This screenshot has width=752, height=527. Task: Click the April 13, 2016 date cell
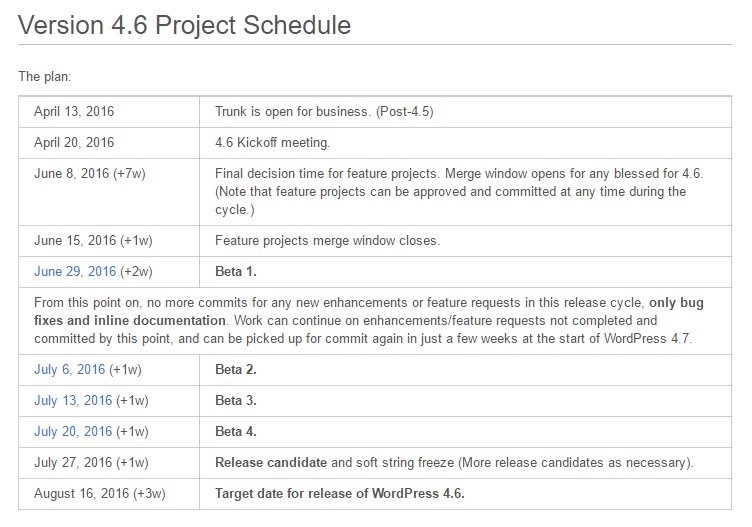pos(109,112)
